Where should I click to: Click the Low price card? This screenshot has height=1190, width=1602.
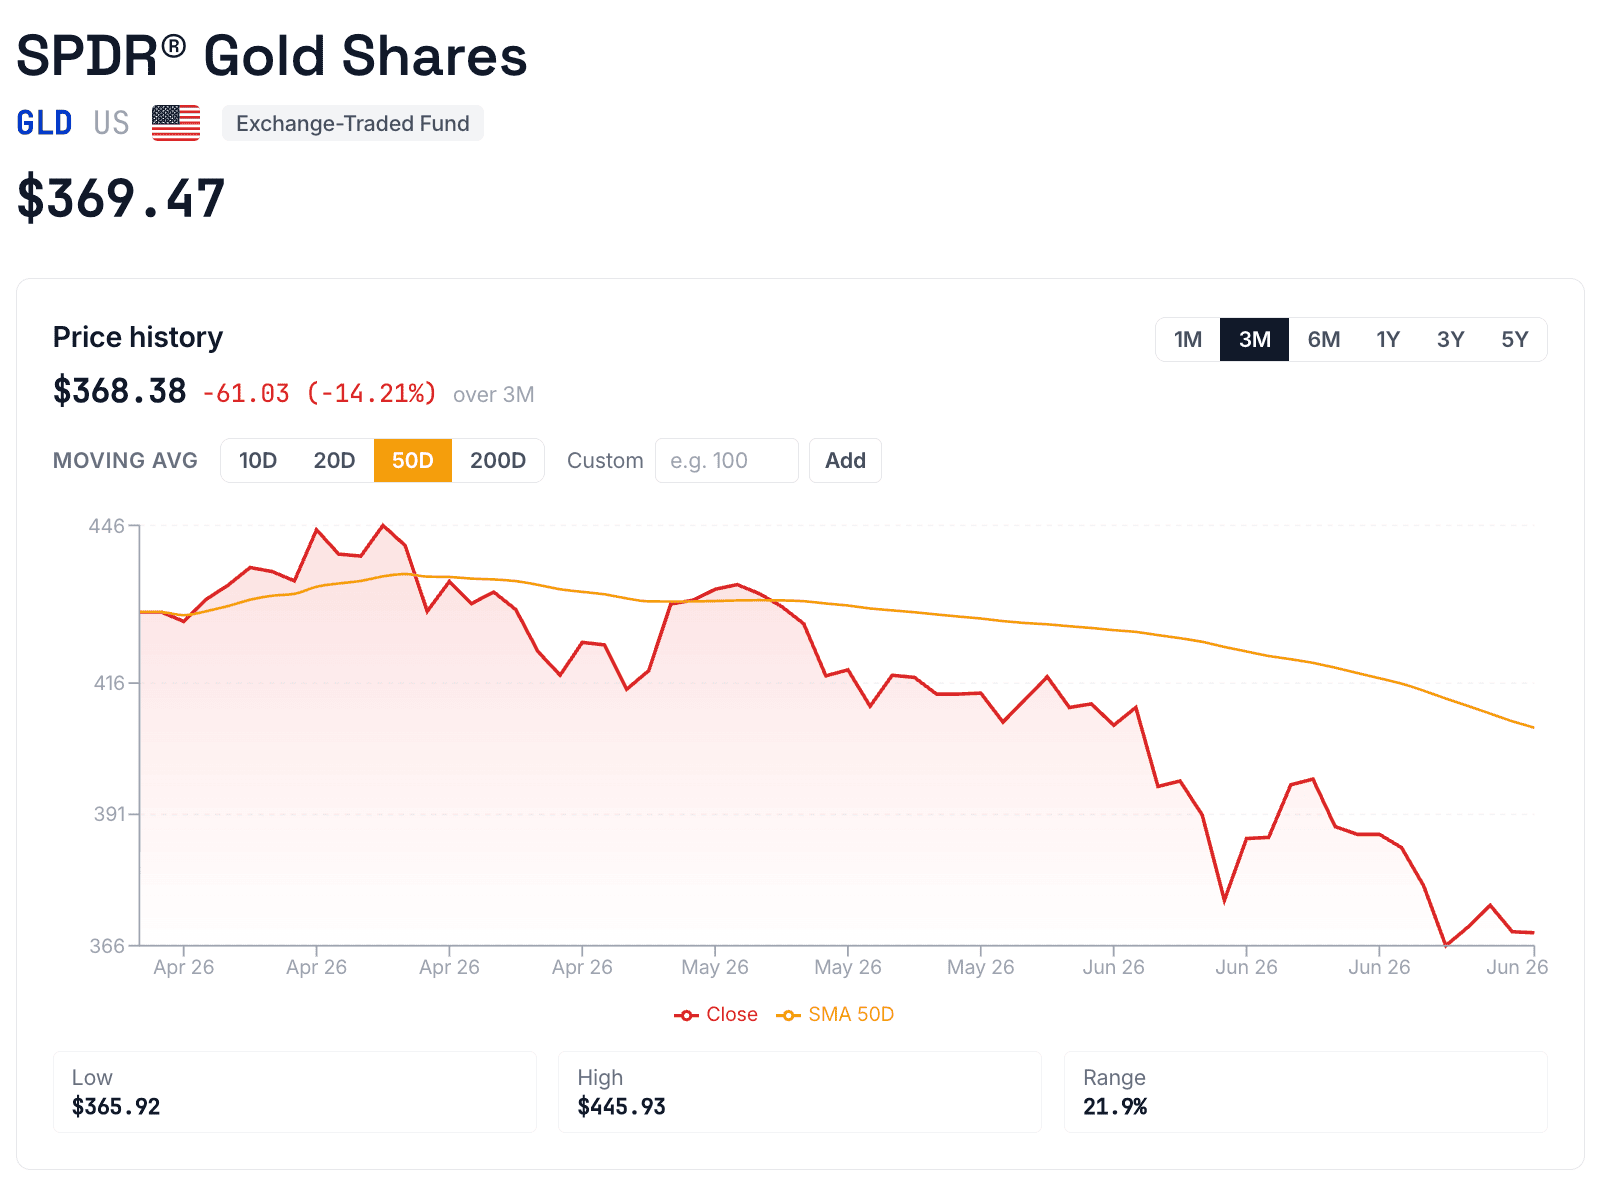coord(295,1092)
